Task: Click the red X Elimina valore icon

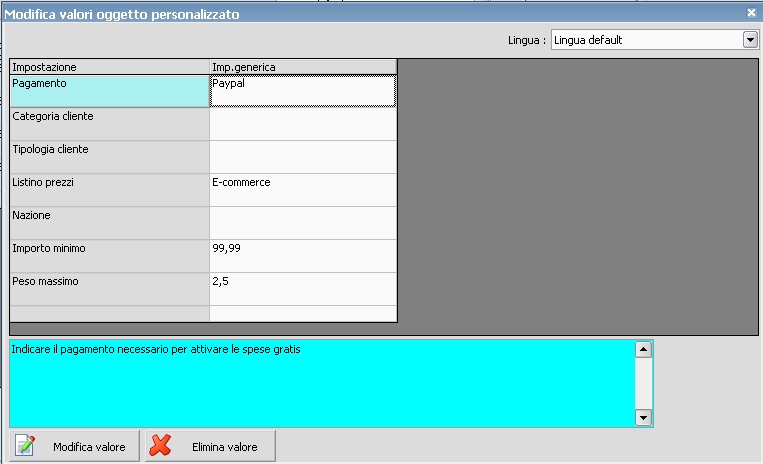Action: coord(161,446)
